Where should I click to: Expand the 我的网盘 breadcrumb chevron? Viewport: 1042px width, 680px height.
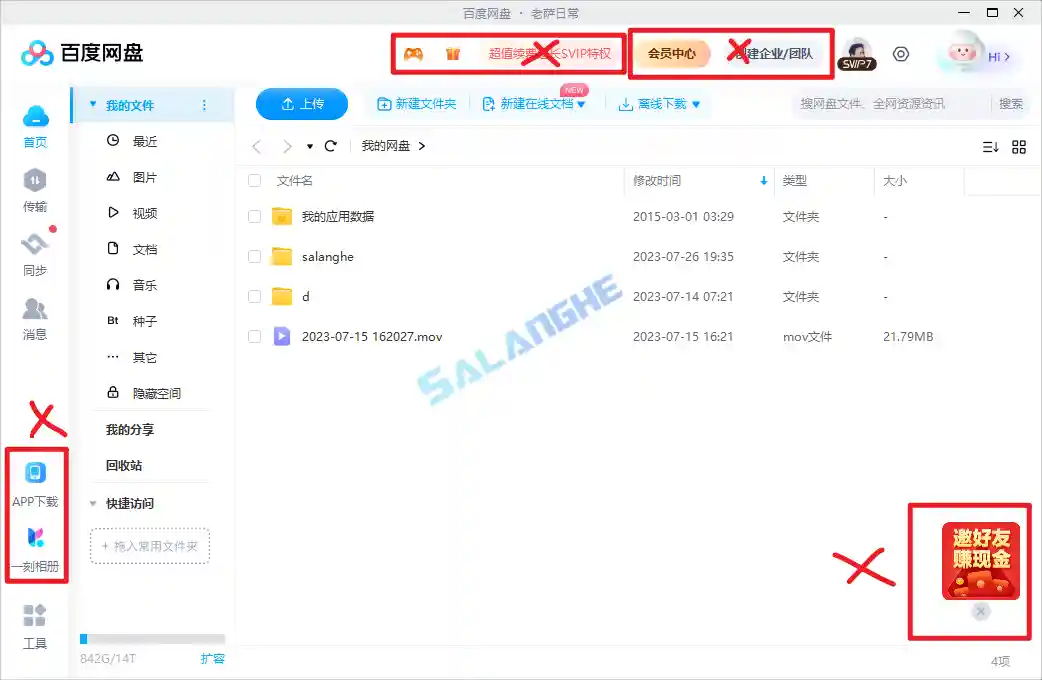(x=421, y=146)
